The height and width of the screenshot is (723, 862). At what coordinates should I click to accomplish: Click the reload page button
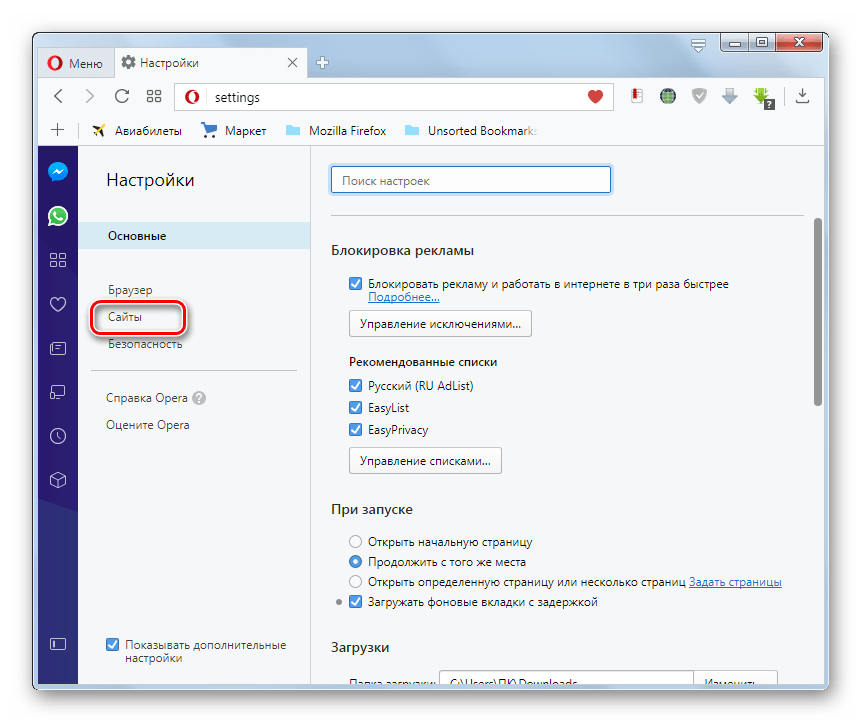[122, 97]
